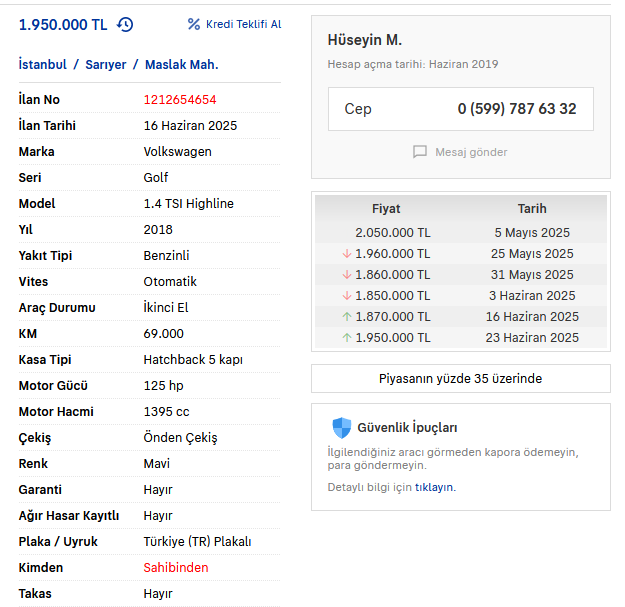Screen dimensions: 625x607
Task: Click the İlan No label
Action: click(x=39, y=99)
